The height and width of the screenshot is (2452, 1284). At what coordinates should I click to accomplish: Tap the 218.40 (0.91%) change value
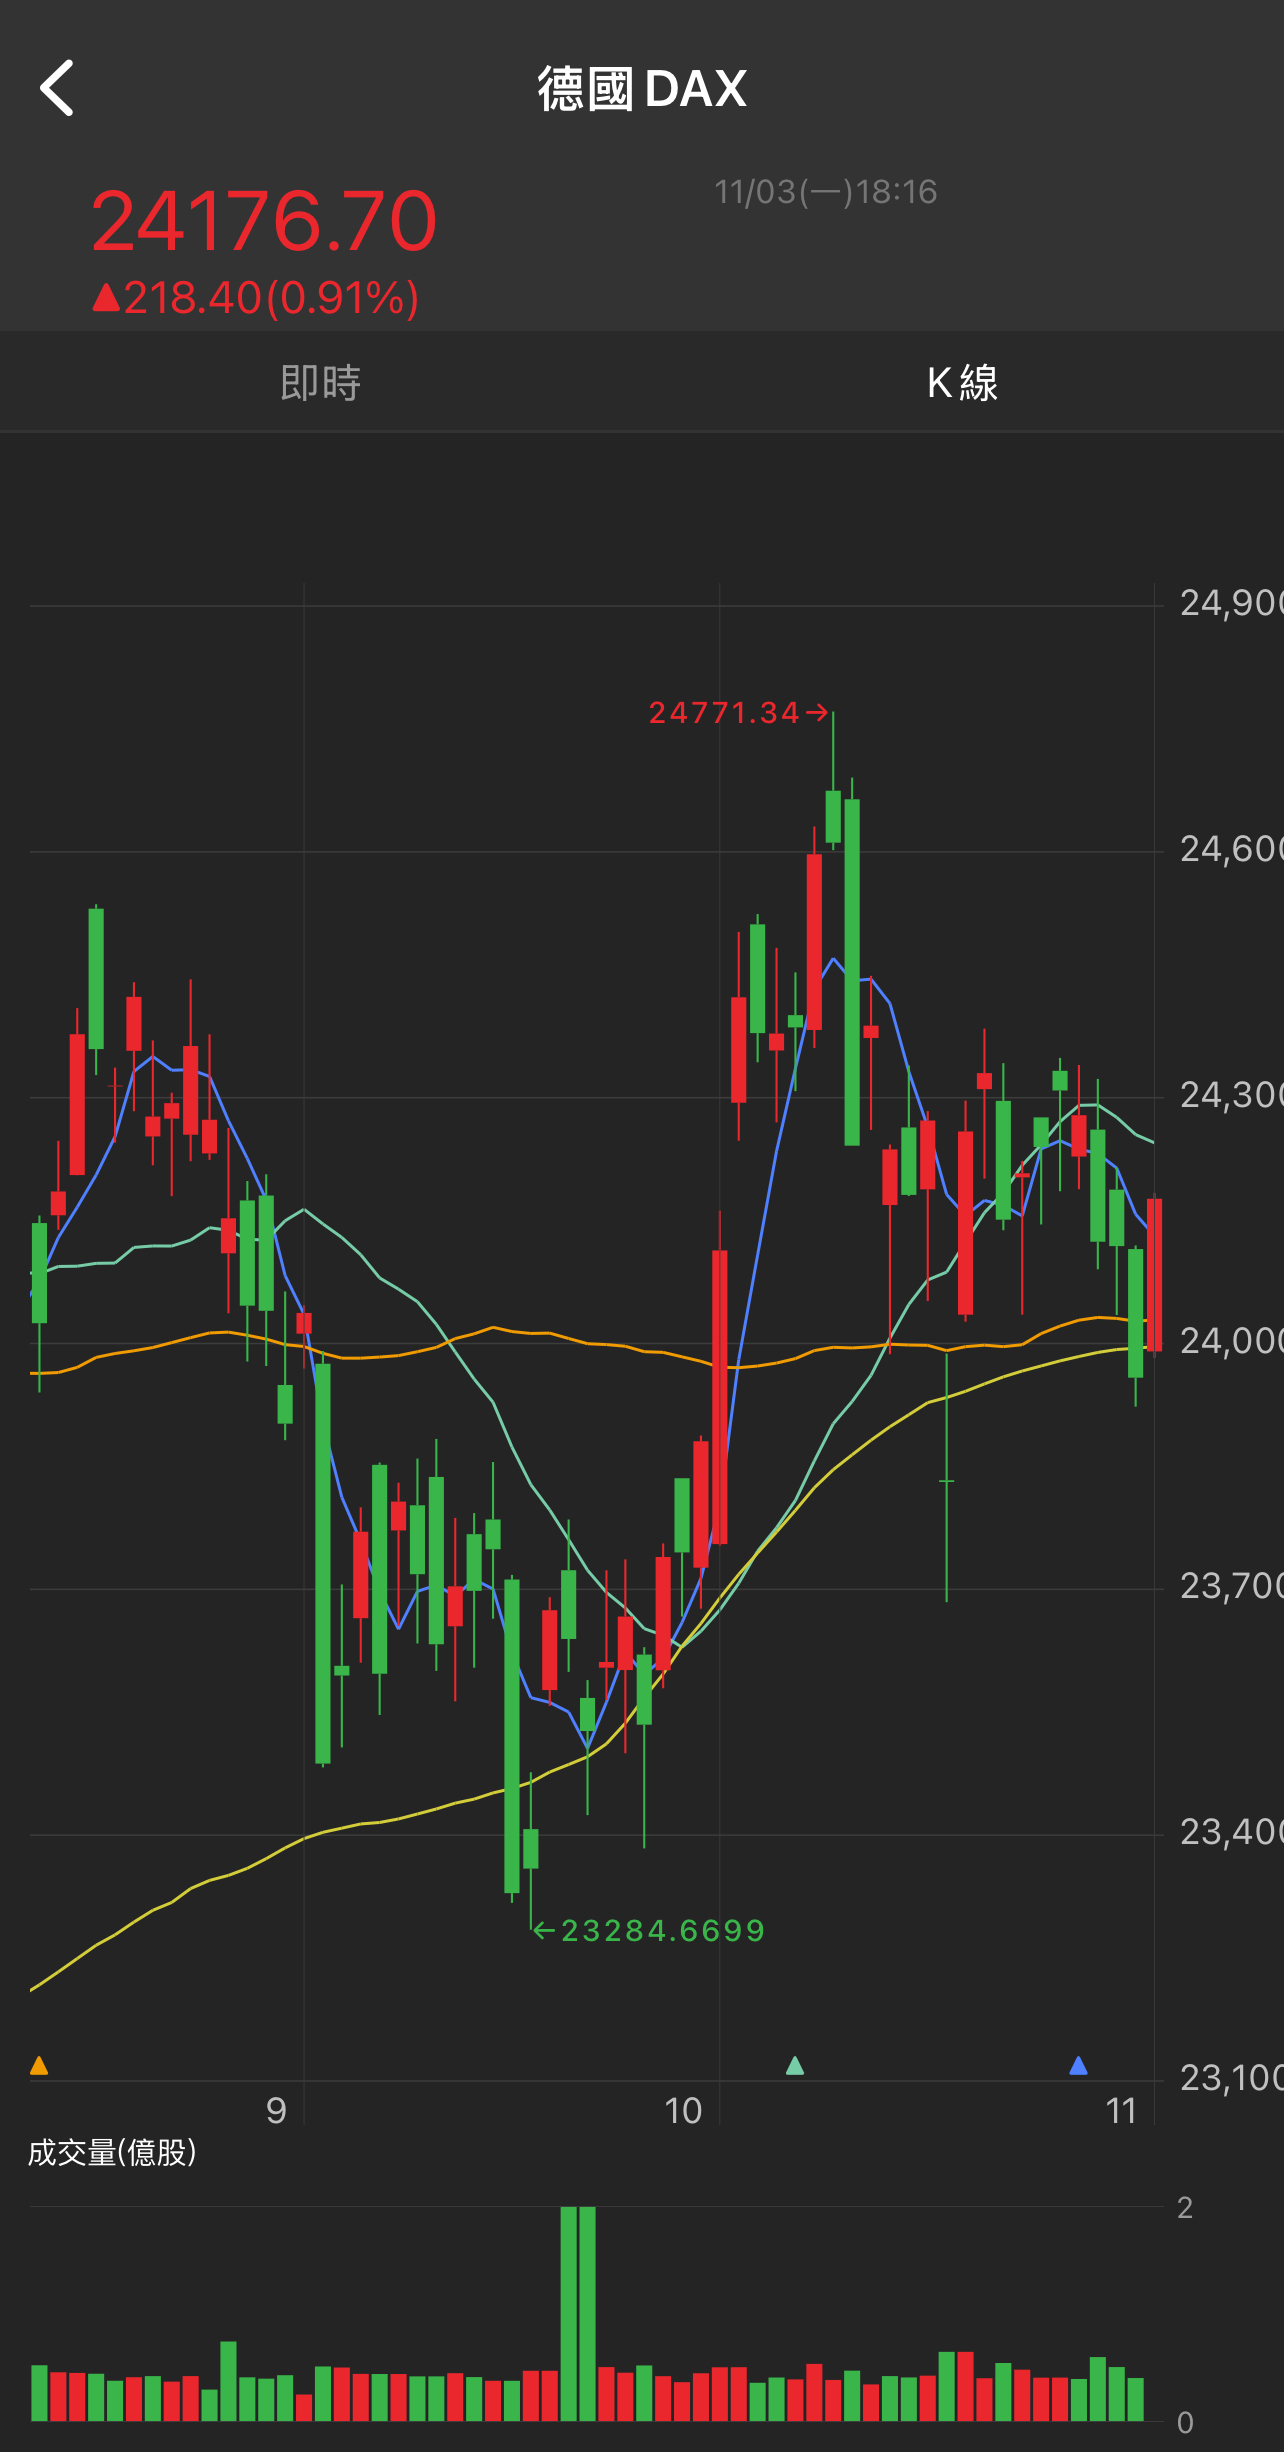tap(272, 298)
